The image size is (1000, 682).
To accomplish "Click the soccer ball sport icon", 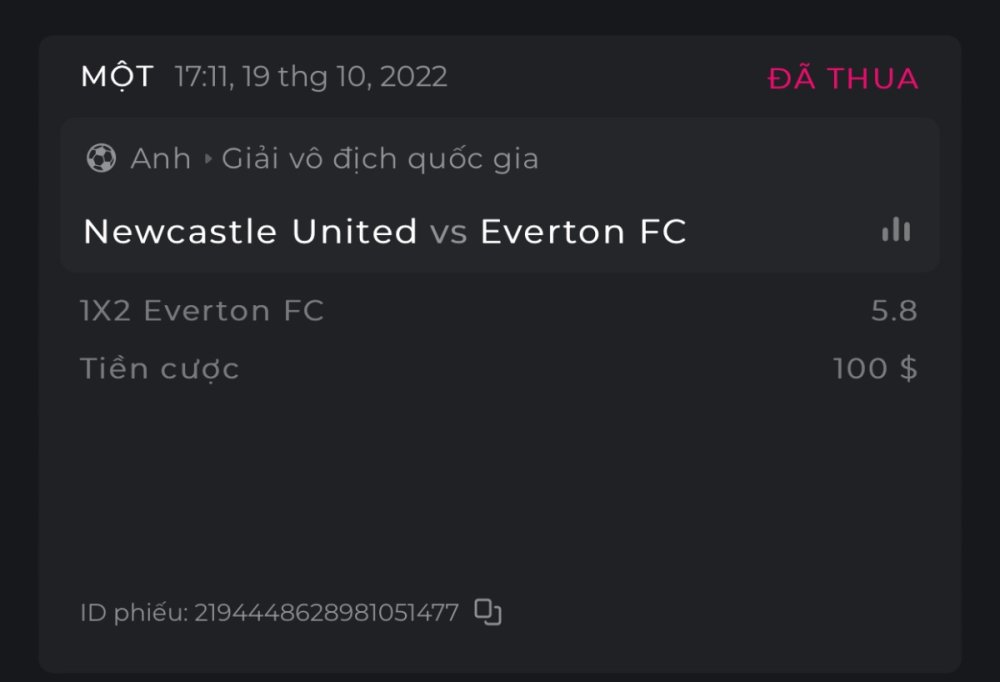I will coord(101,158).
